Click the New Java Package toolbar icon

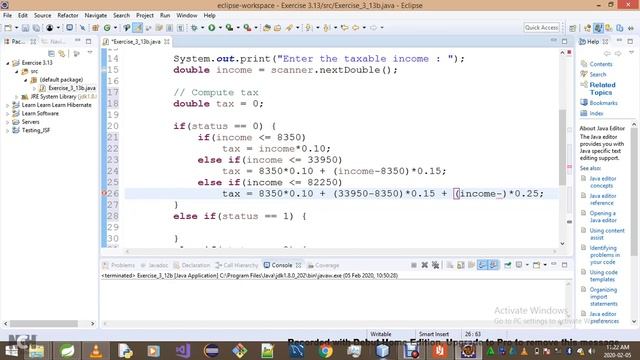96,28
